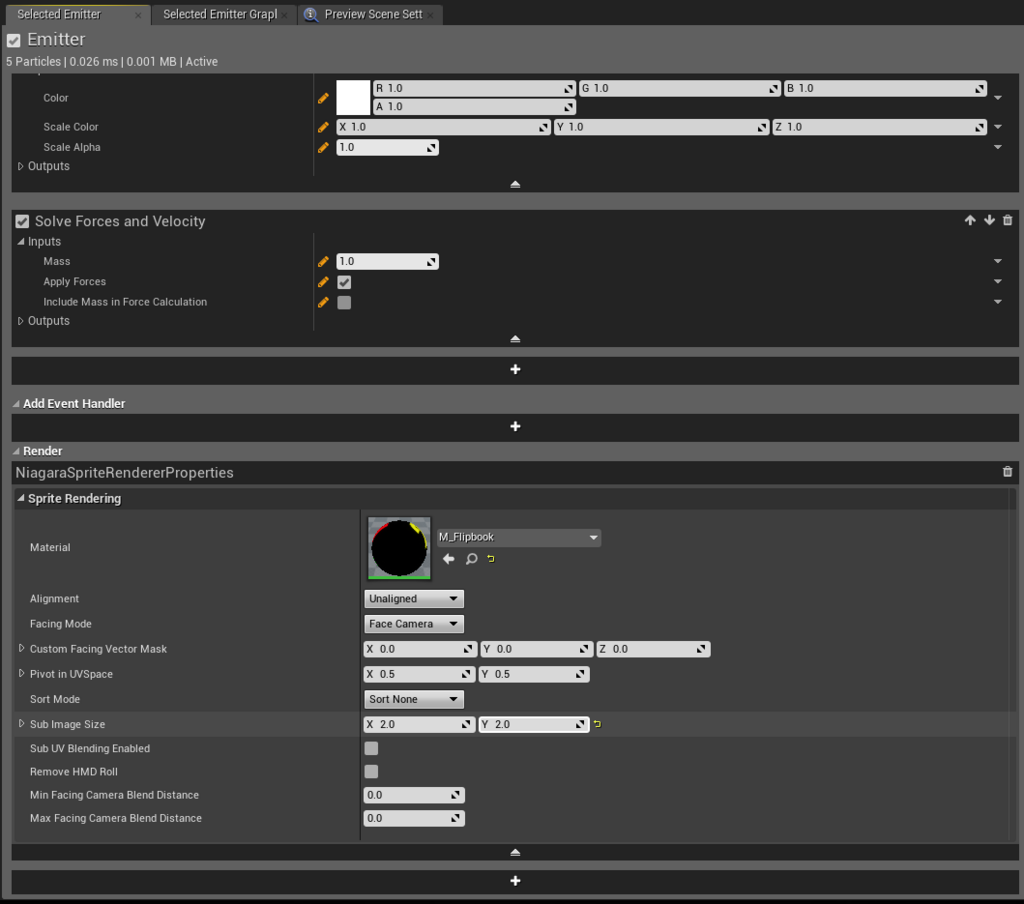Click Sub Image Size Y field
Image resolution: width=1024 pixels, height=904 pixels.
[534, 724]
